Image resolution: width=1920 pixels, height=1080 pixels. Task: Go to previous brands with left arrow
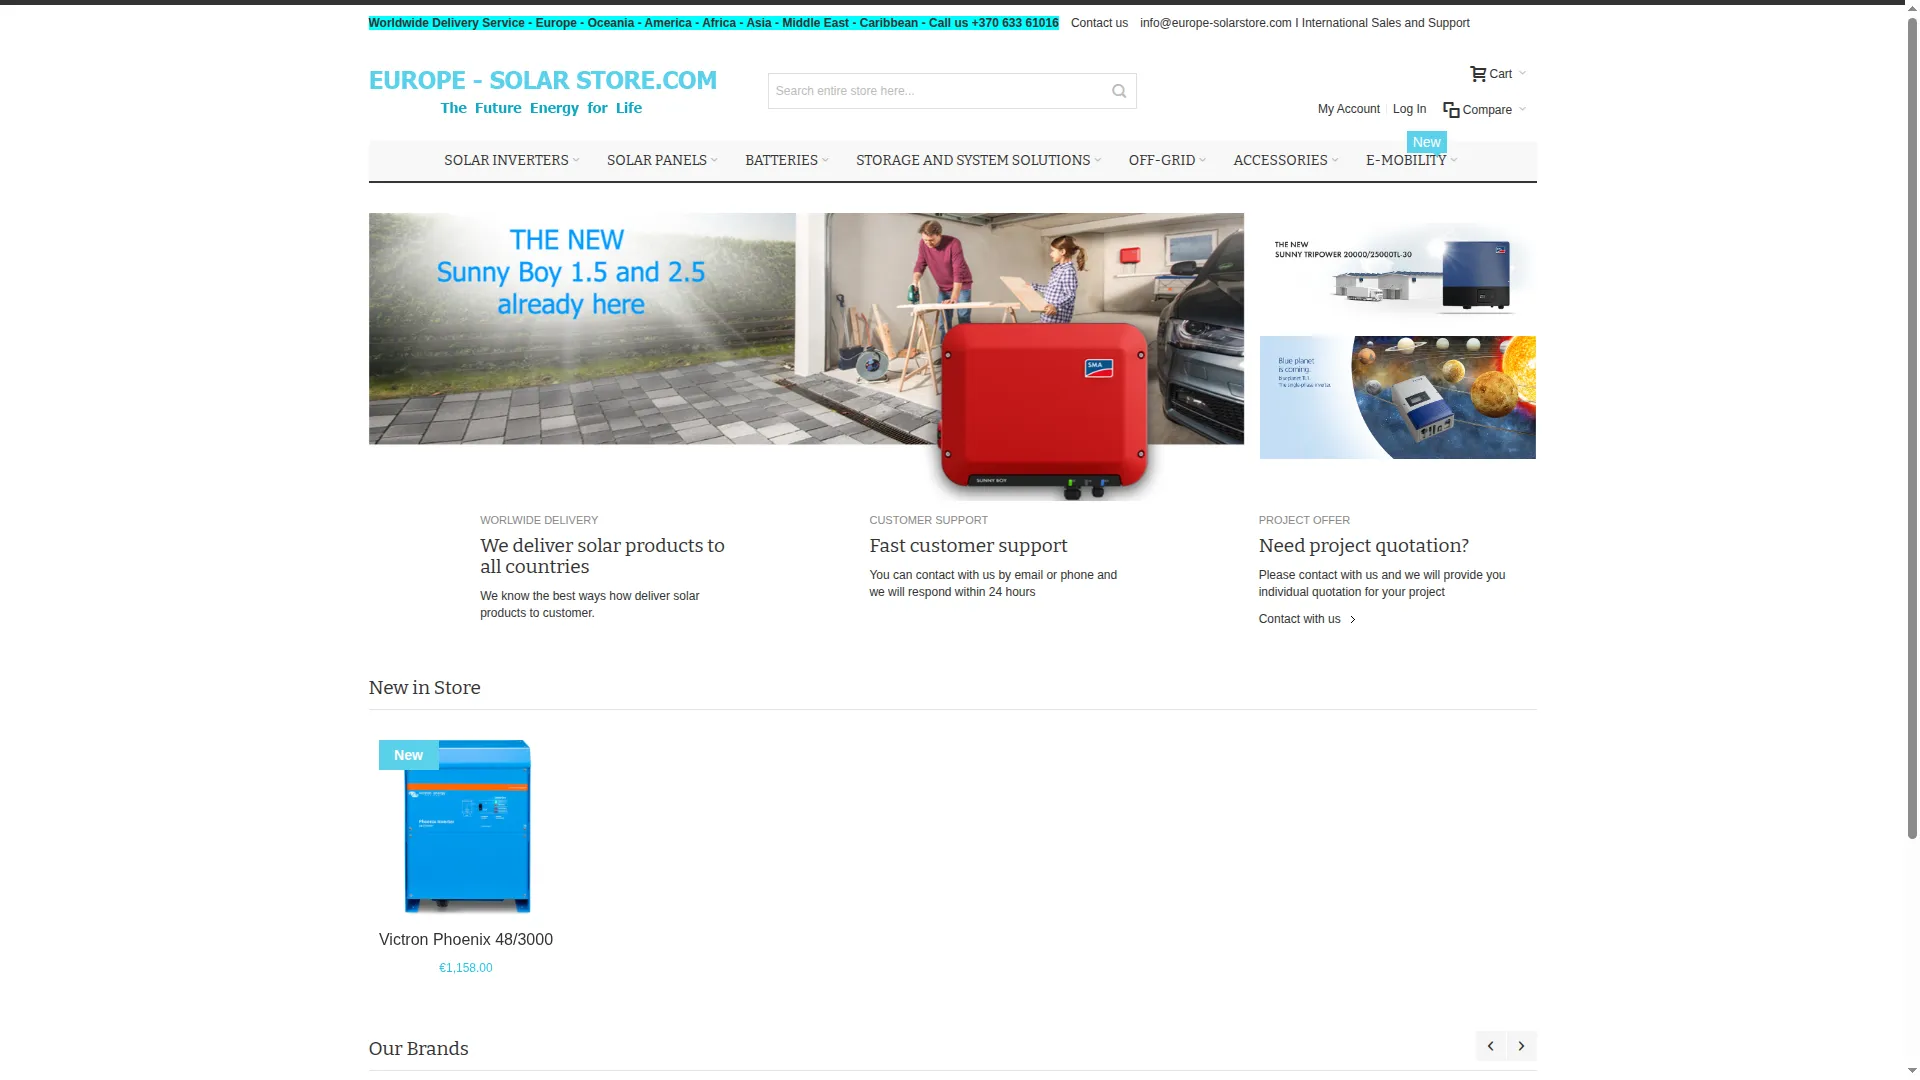(x=1490, y=1046)
